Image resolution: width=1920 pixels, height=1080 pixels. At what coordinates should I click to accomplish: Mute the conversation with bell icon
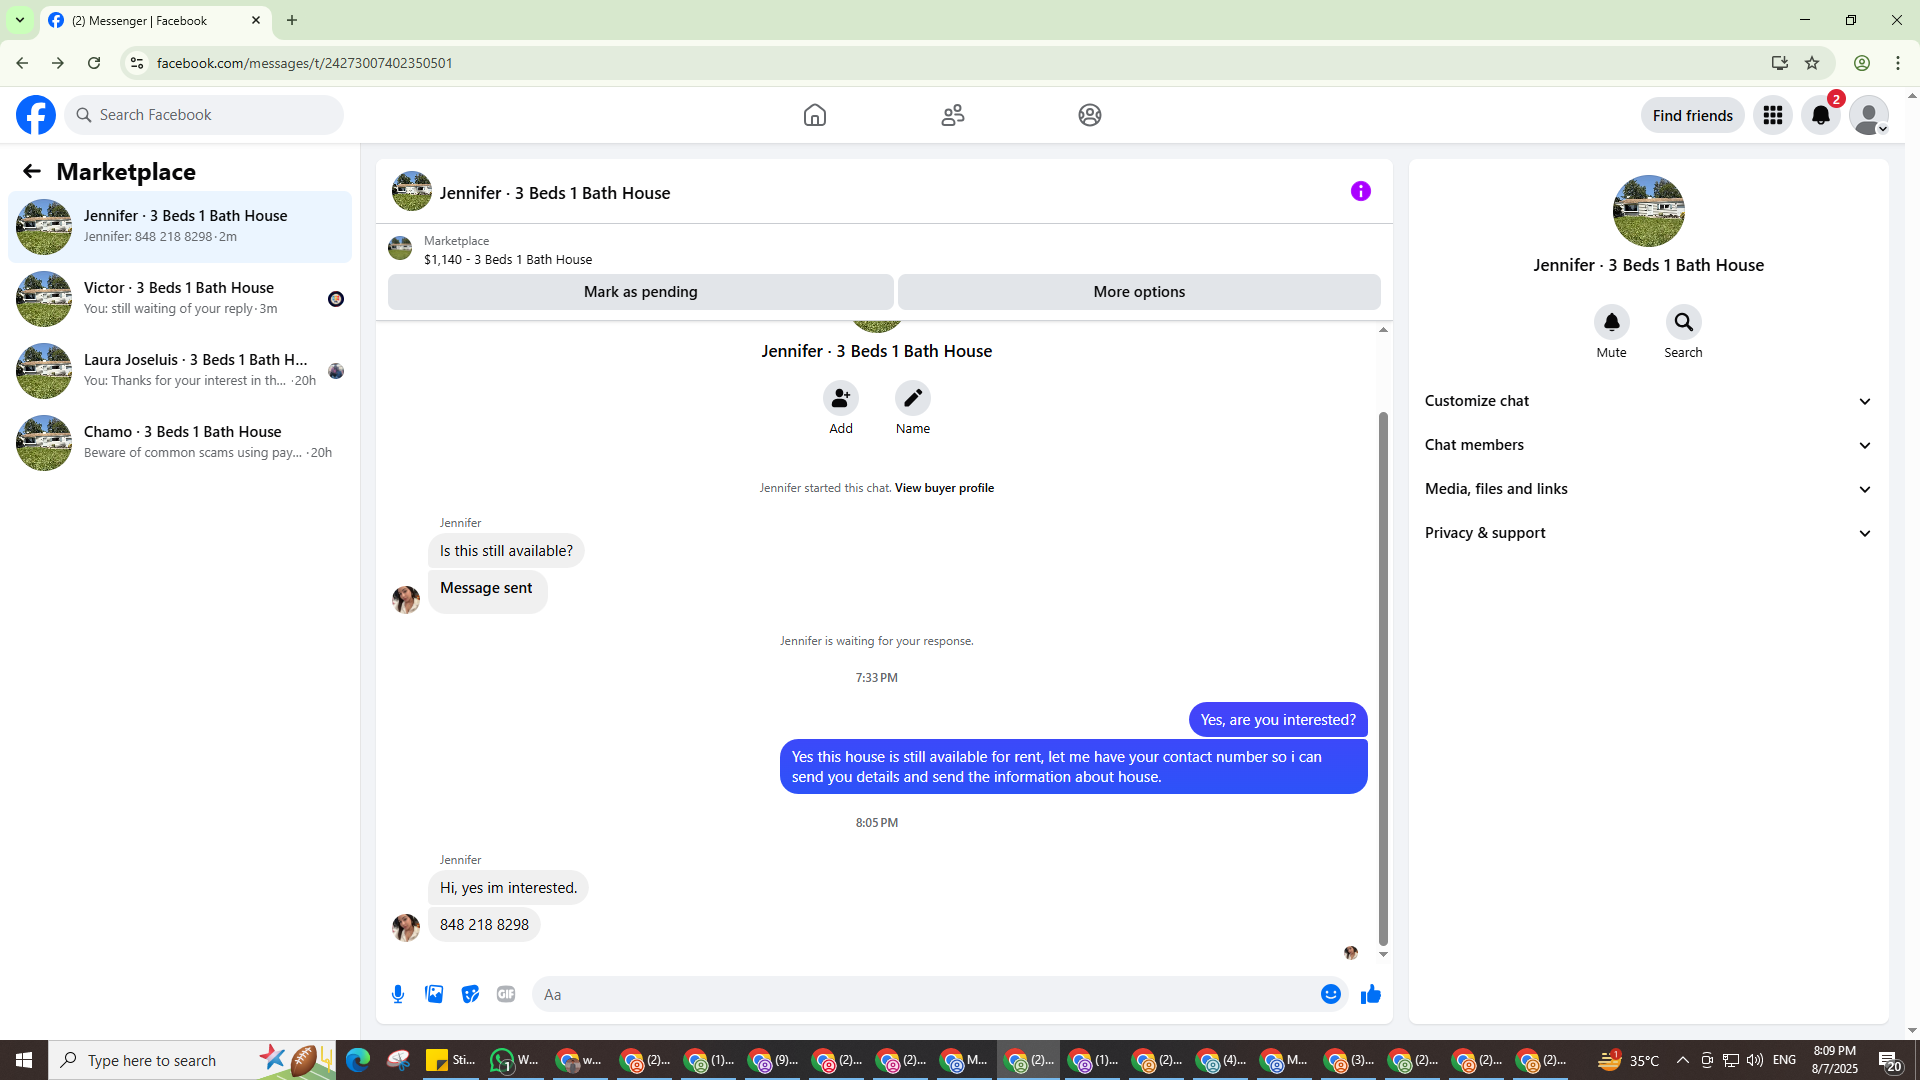1612,322
